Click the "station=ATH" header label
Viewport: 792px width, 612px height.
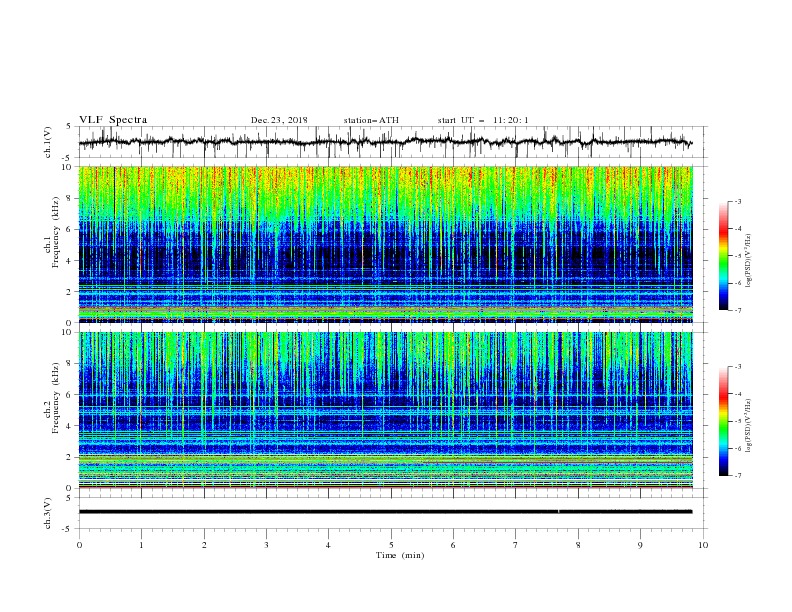tap(371, 120)
